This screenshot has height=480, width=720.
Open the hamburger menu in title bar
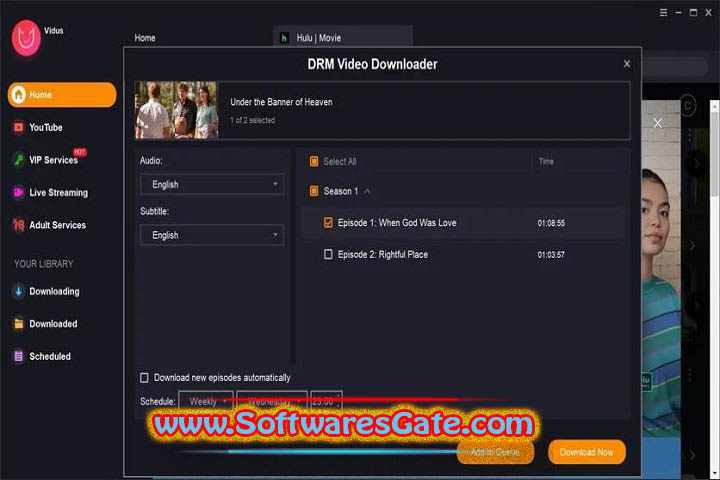point(664,13)
